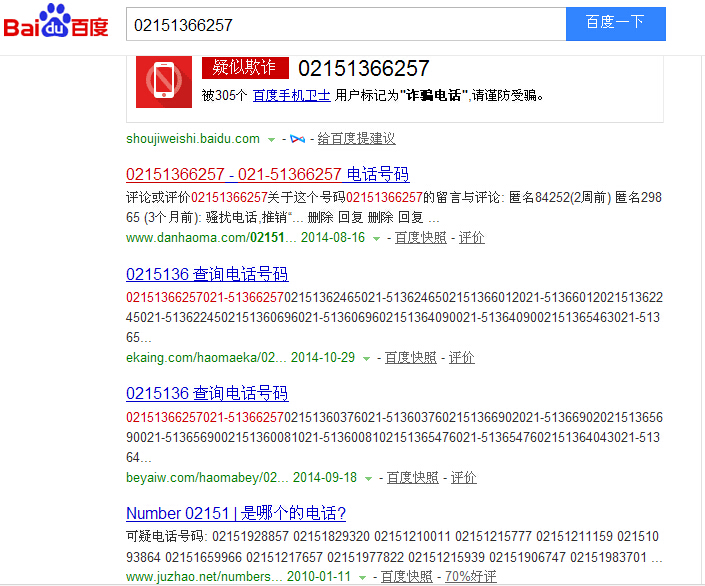Click 评价 for the beyaiw.com result
Screen dimensions: 705x586
[463, 478]
